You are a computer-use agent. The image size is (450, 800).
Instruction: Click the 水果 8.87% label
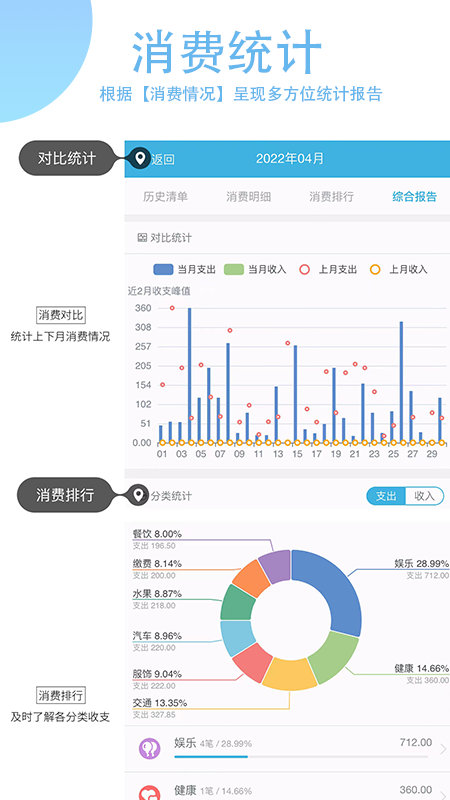pos(157,594)
